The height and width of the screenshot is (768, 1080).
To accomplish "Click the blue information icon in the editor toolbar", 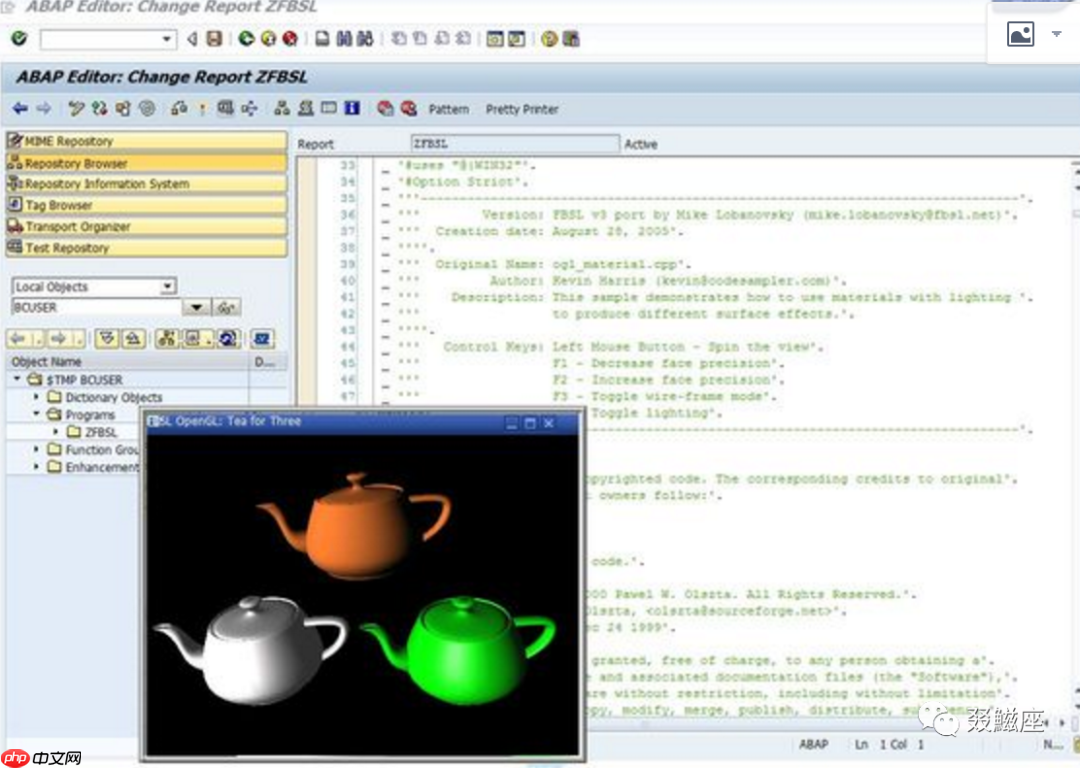I will pos(352,108).
